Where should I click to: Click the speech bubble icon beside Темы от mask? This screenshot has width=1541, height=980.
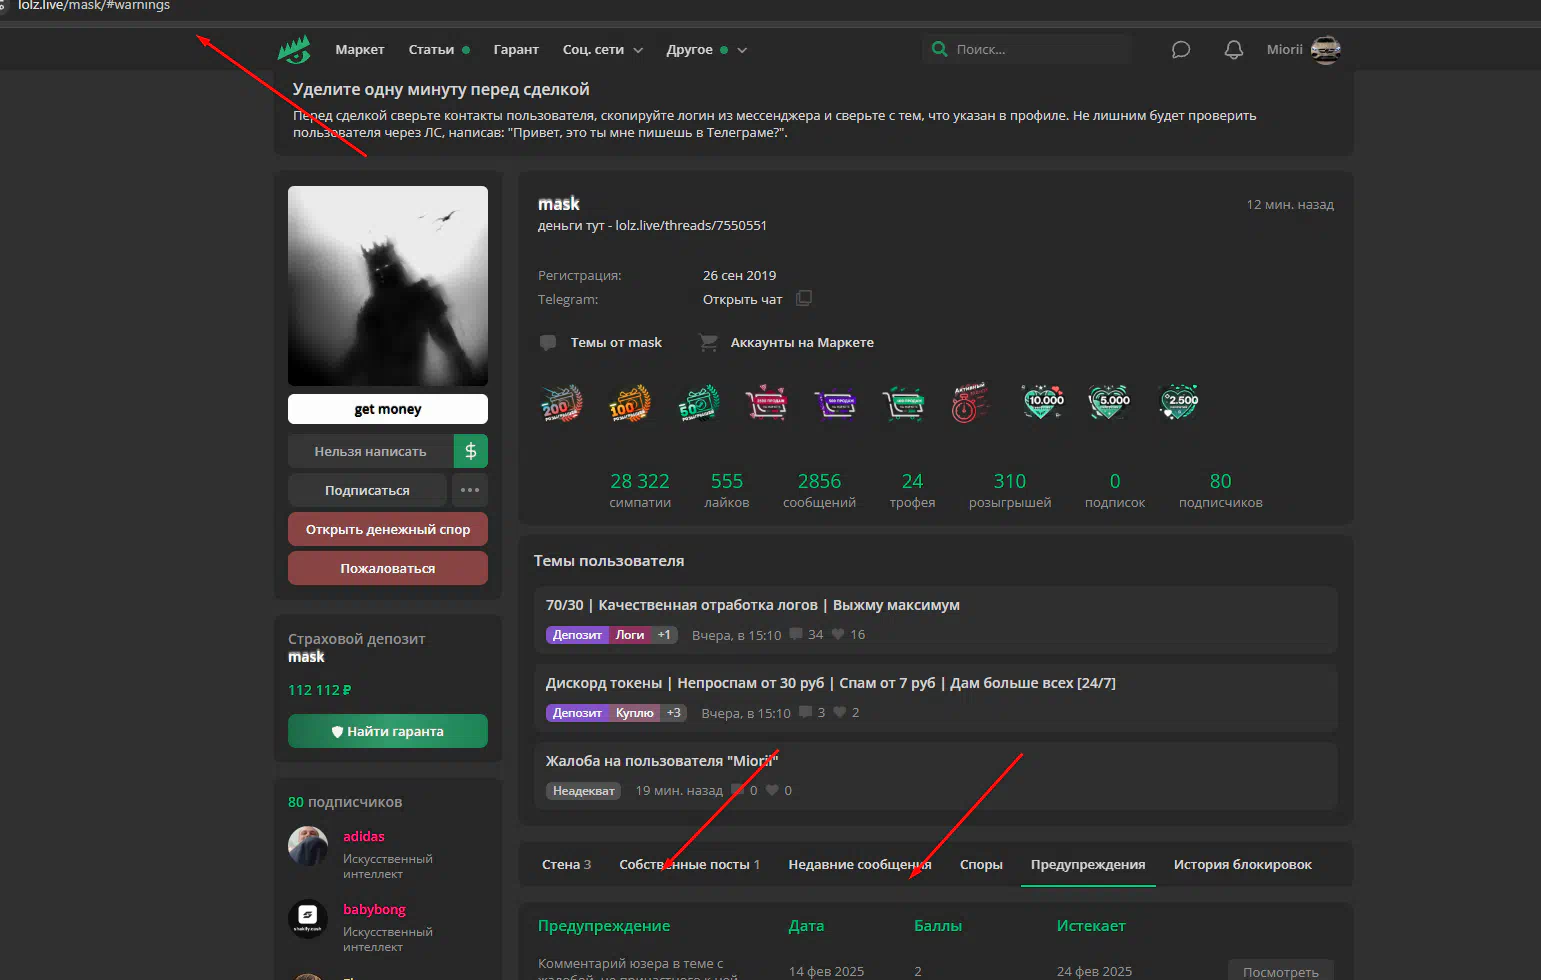coord(548,342)
